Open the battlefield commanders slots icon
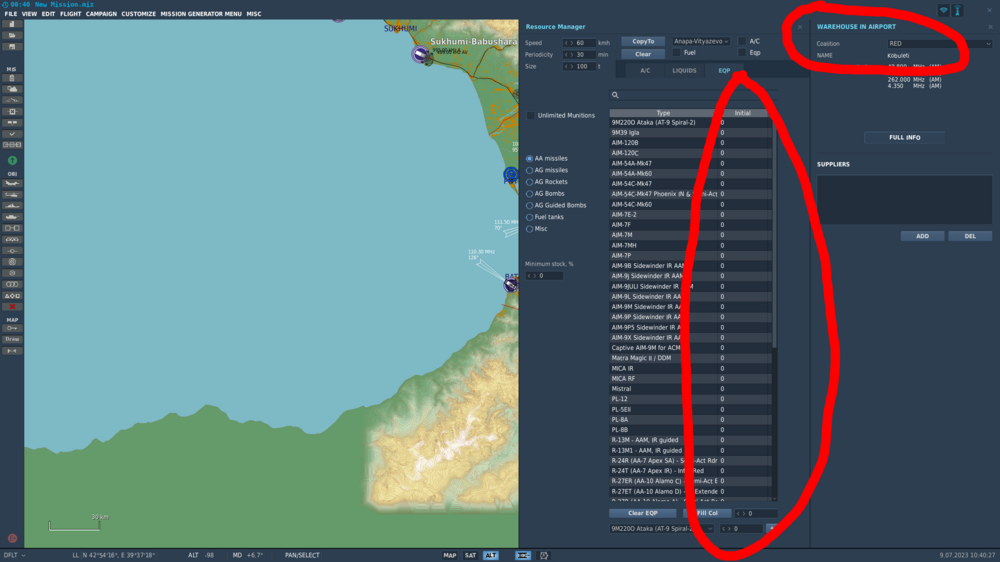Screen dimensions: 1000x562 pyautogui.click(x=11, y=145)
